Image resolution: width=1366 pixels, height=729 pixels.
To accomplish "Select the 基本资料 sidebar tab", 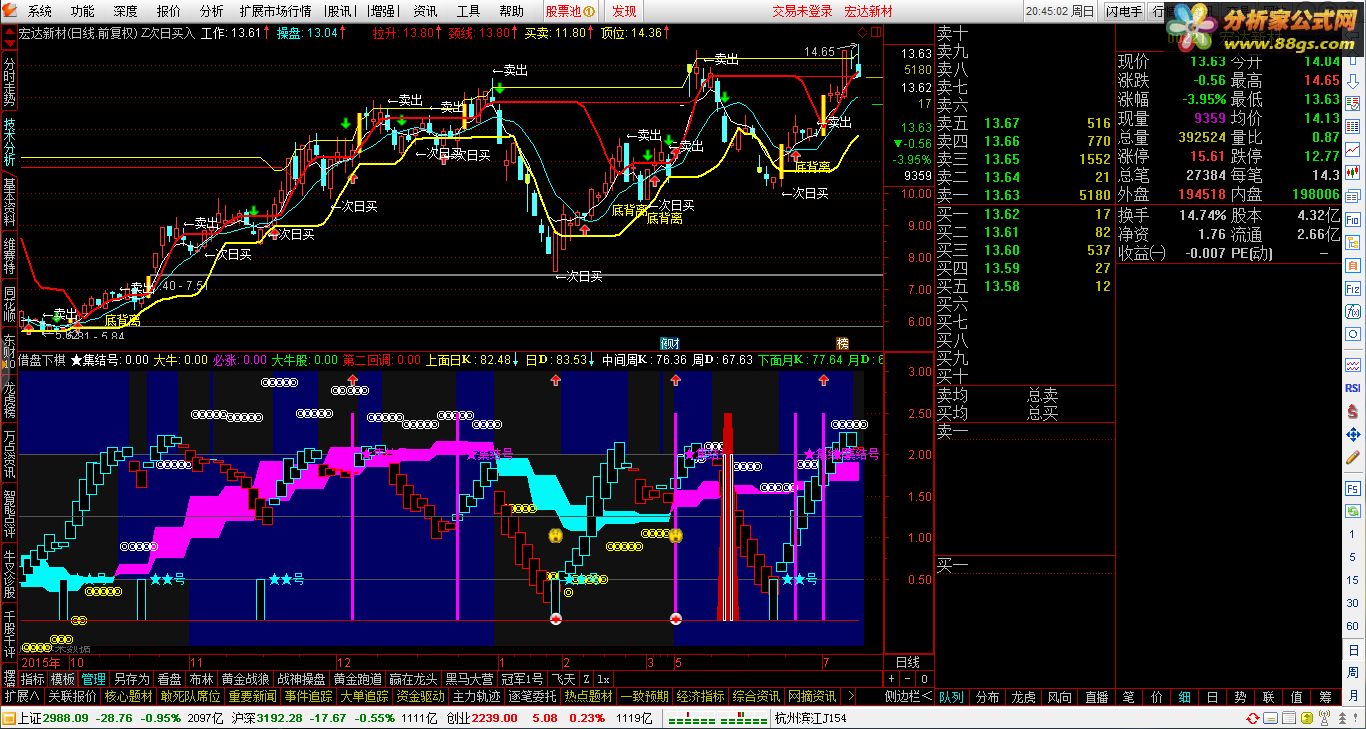I will [9, 204].
